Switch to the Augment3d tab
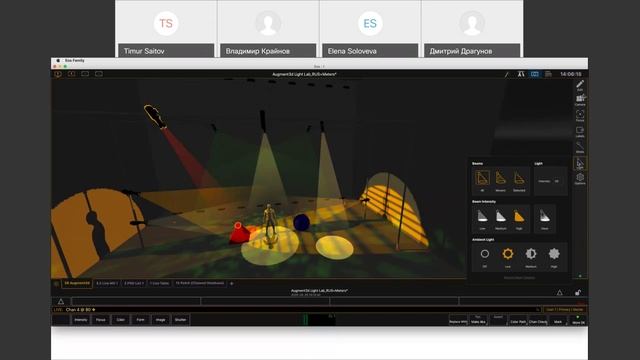This screenshot has width=640, height=360. (77, 283)
